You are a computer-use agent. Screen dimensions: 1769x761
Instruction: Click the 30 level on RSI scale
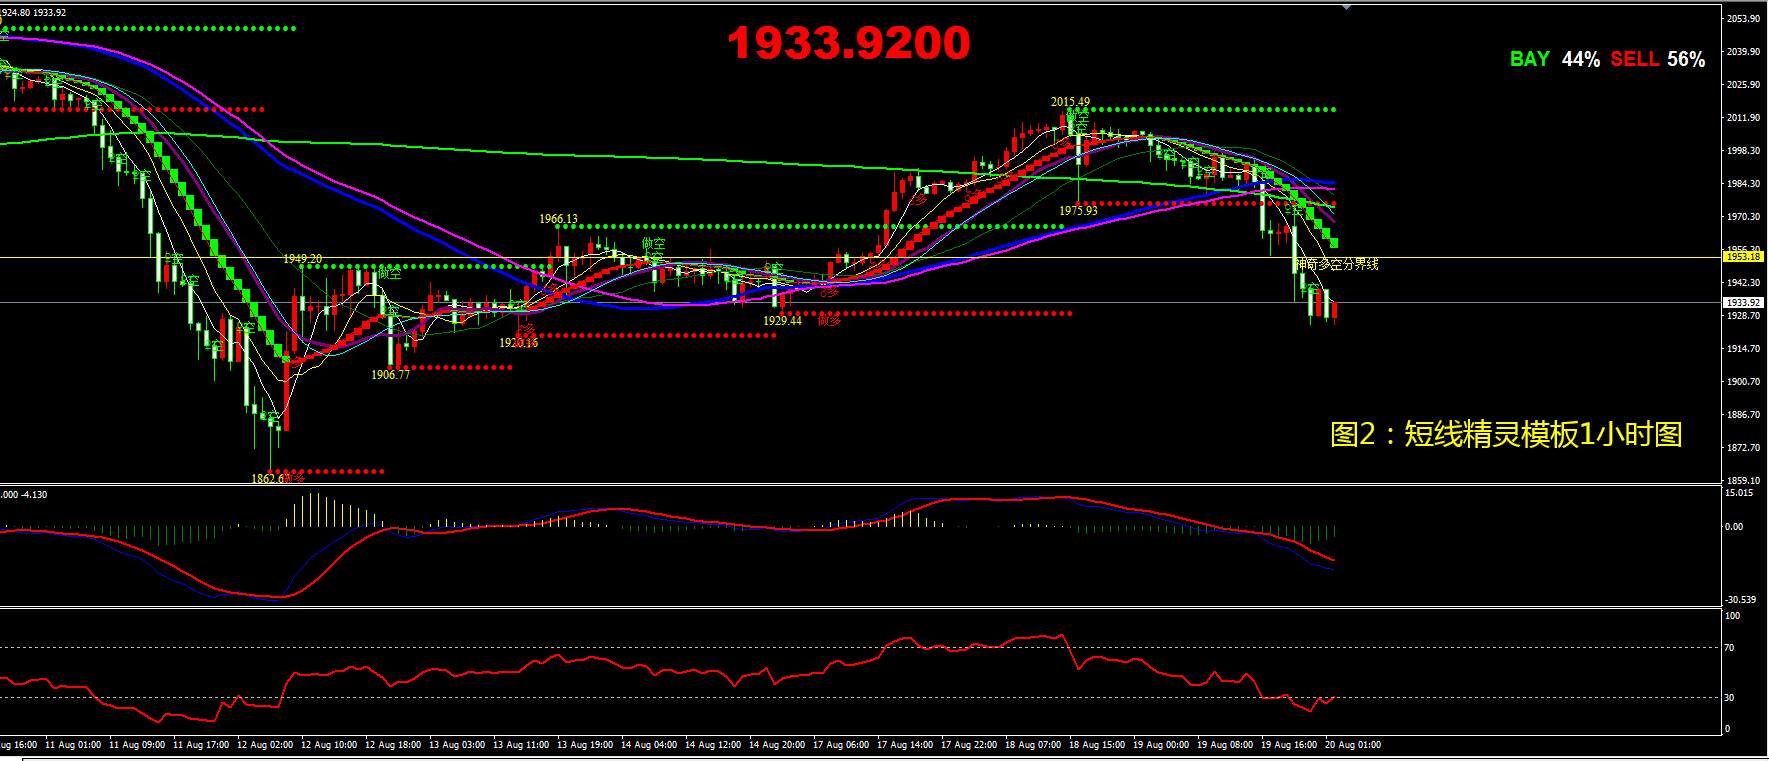[1730, 698]
